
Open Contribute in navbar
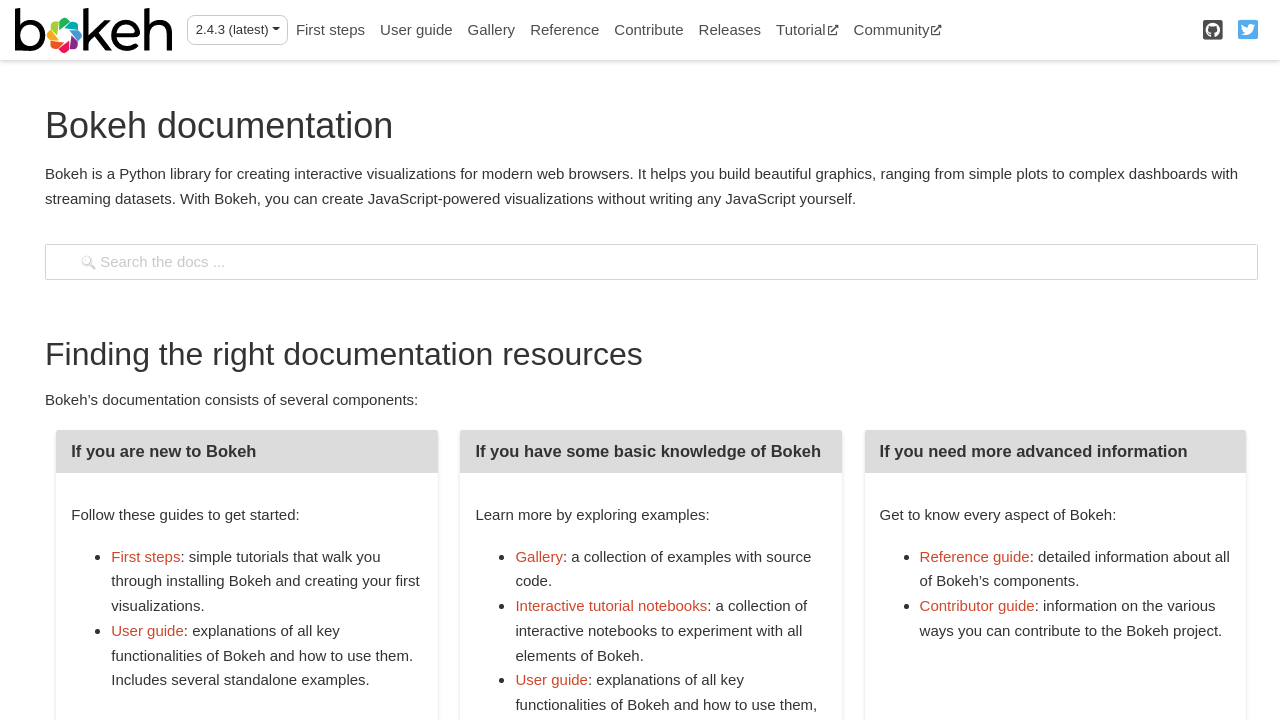(648, 30)
